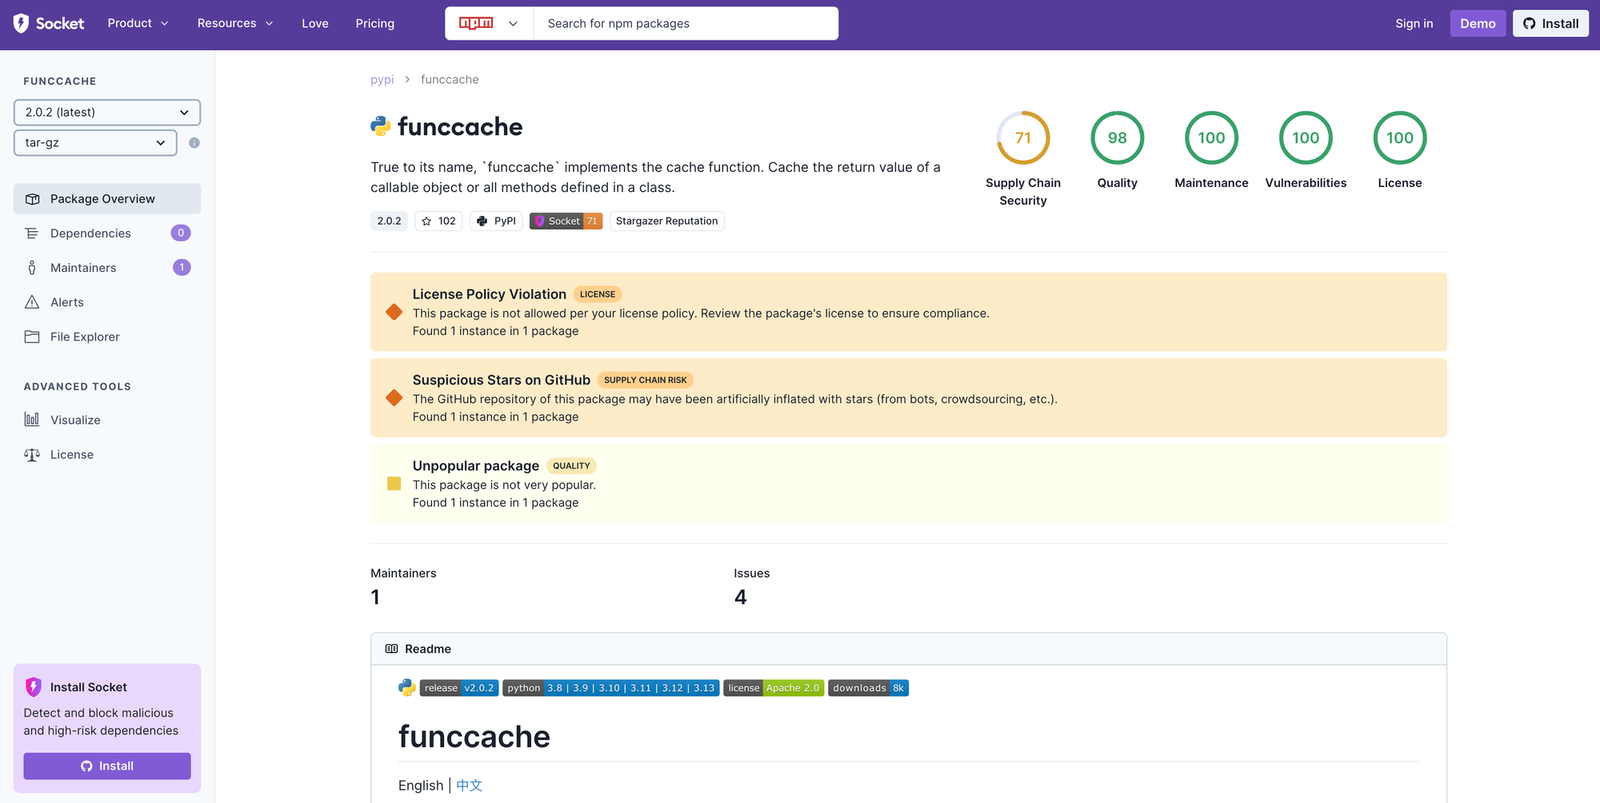Click the Readme book icon
This screenshot has width=1600, height=803.
tap(392, 649)
